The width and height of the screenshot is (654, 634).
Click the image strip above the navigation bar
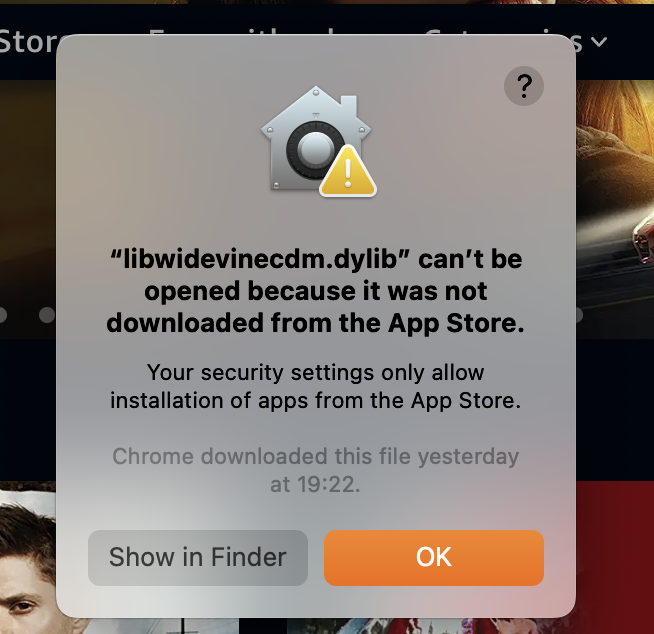click(x=327, y=2)
